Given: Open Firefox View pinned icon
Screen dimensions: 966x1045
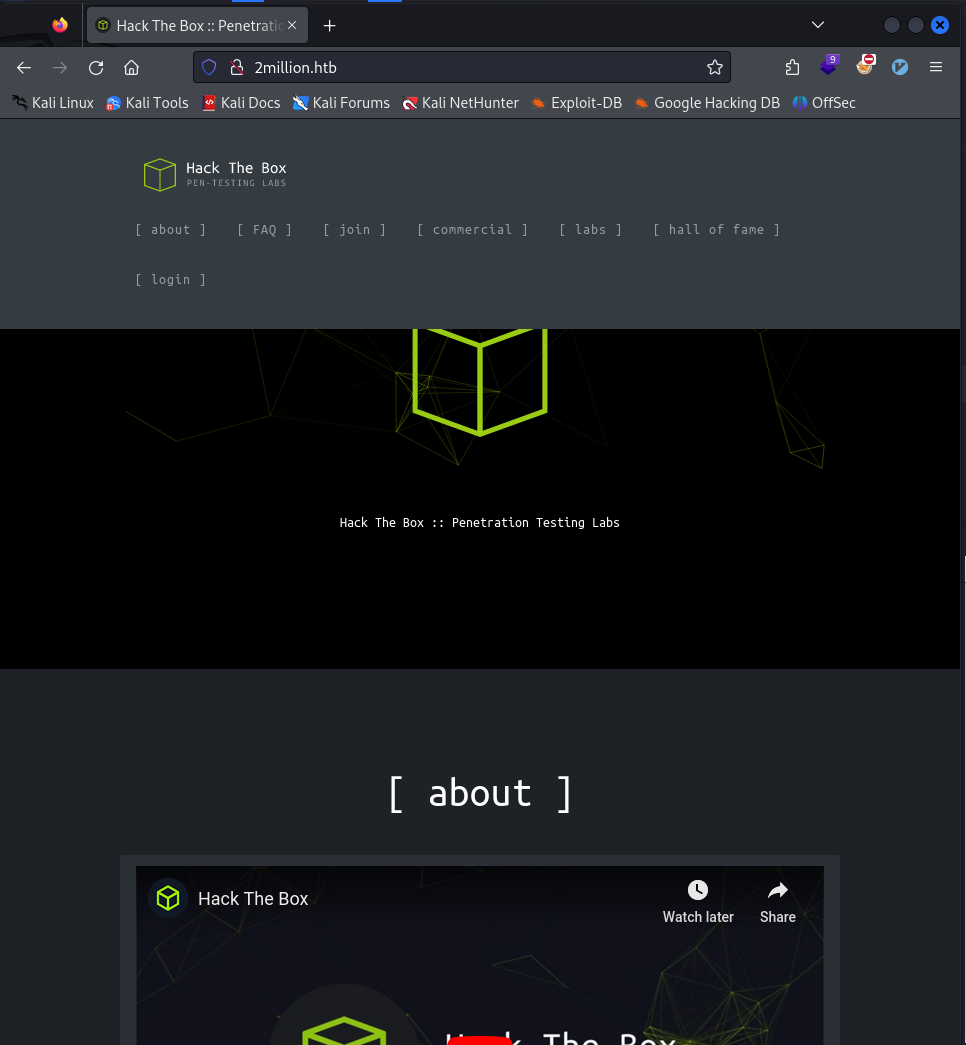Looking at the screenshot, I should (60, 25).
